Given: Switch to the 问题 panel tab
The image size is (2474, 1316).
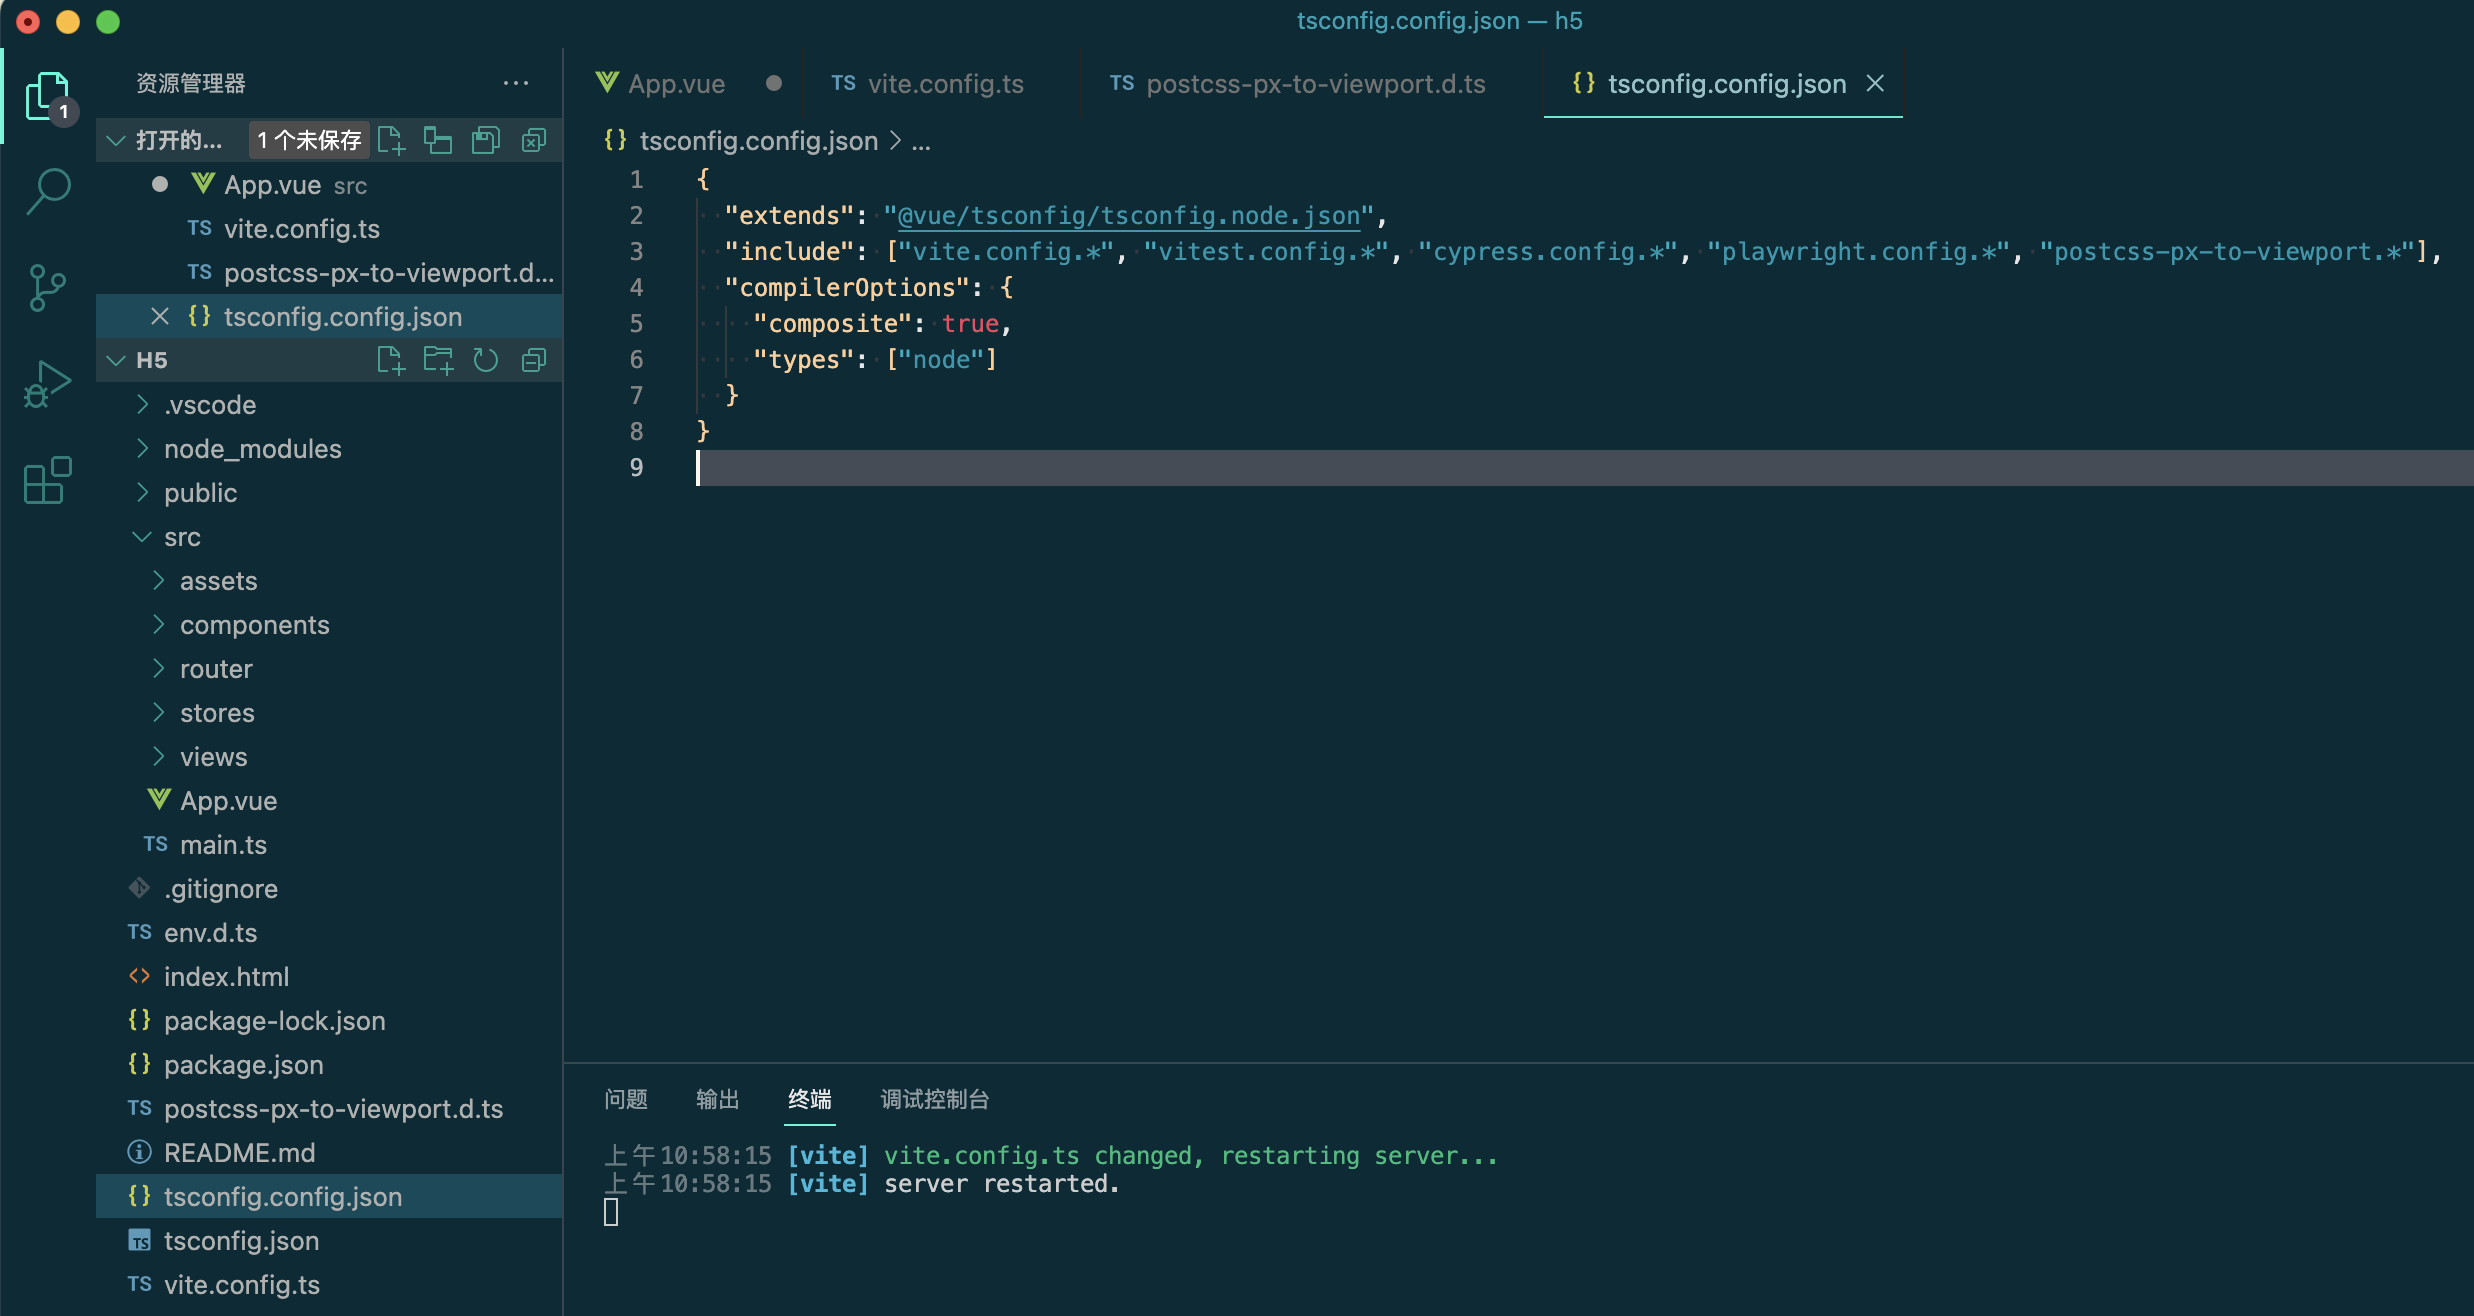Looking at the screenshot, I should (x=626, y=1099).
